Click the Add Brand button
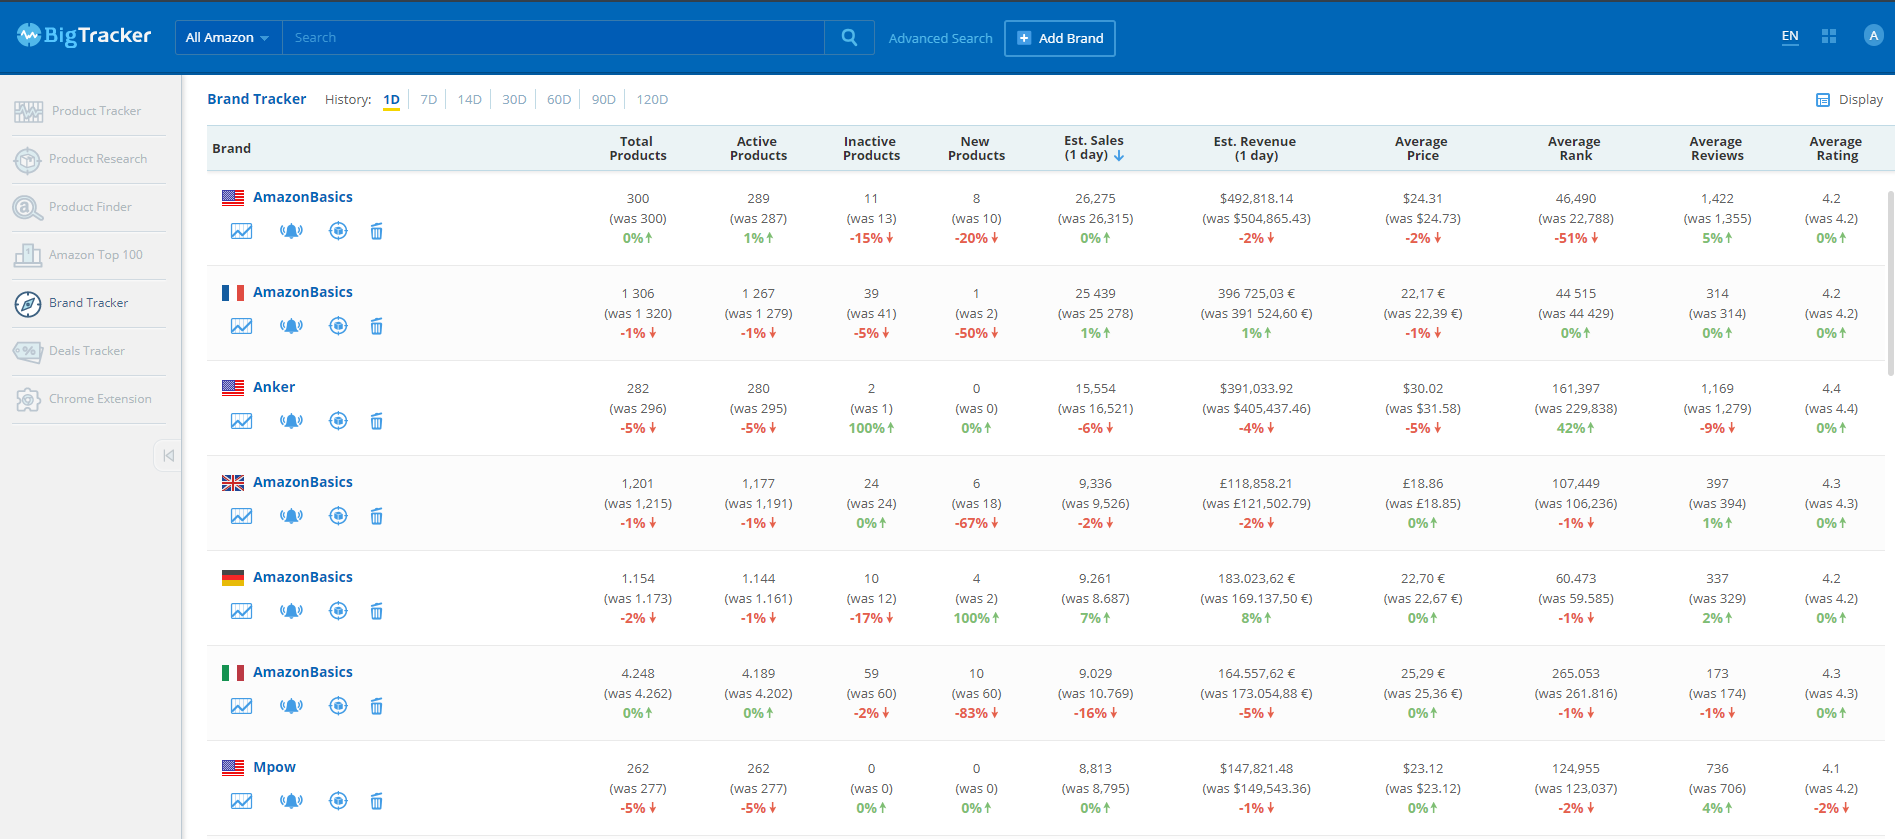 (x=1060, y=38)
